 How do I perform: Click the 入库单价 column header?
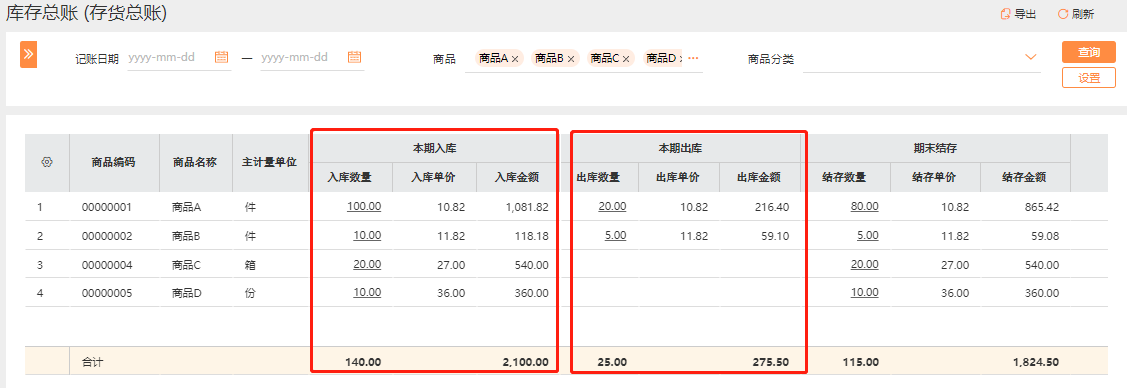coord(434,177)
